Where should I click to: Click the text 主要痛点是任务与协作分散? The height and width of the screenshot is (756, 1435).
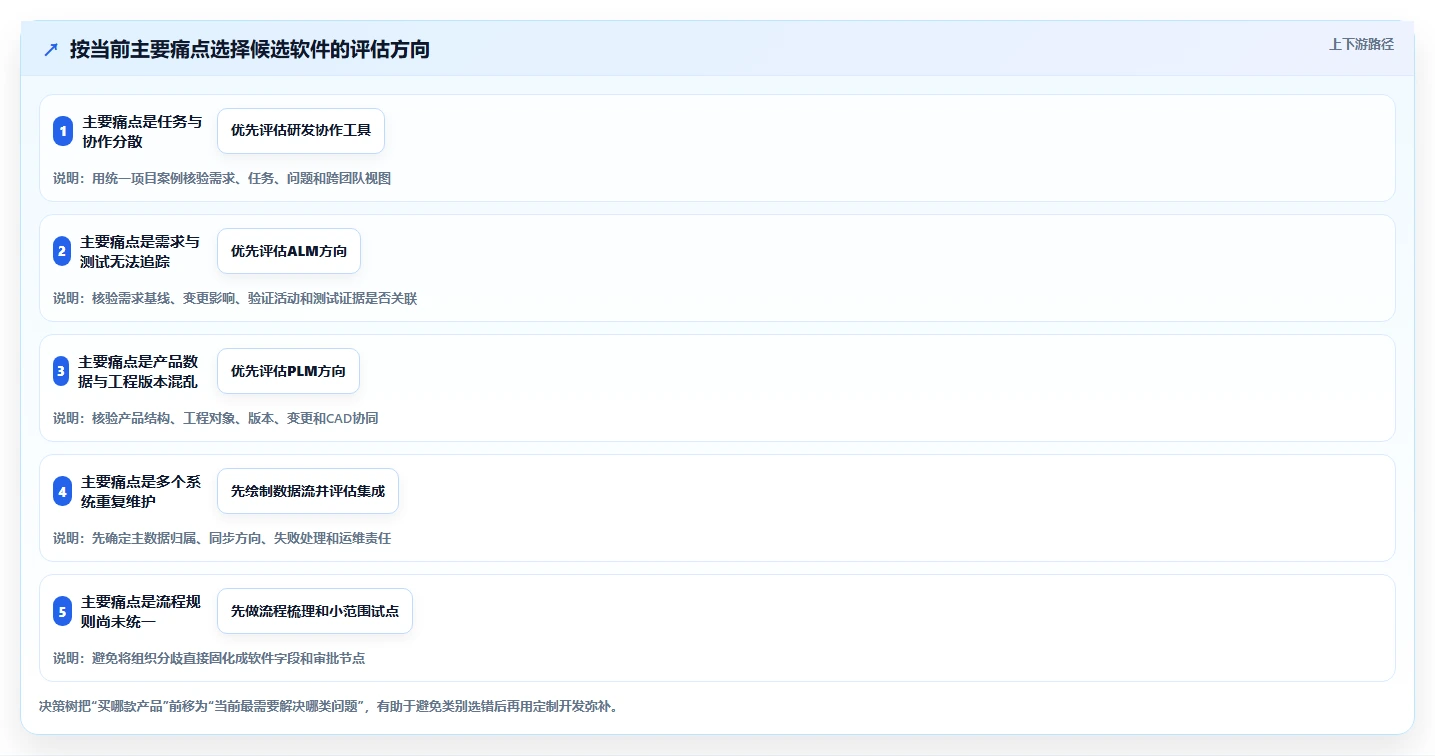(142, 131)
